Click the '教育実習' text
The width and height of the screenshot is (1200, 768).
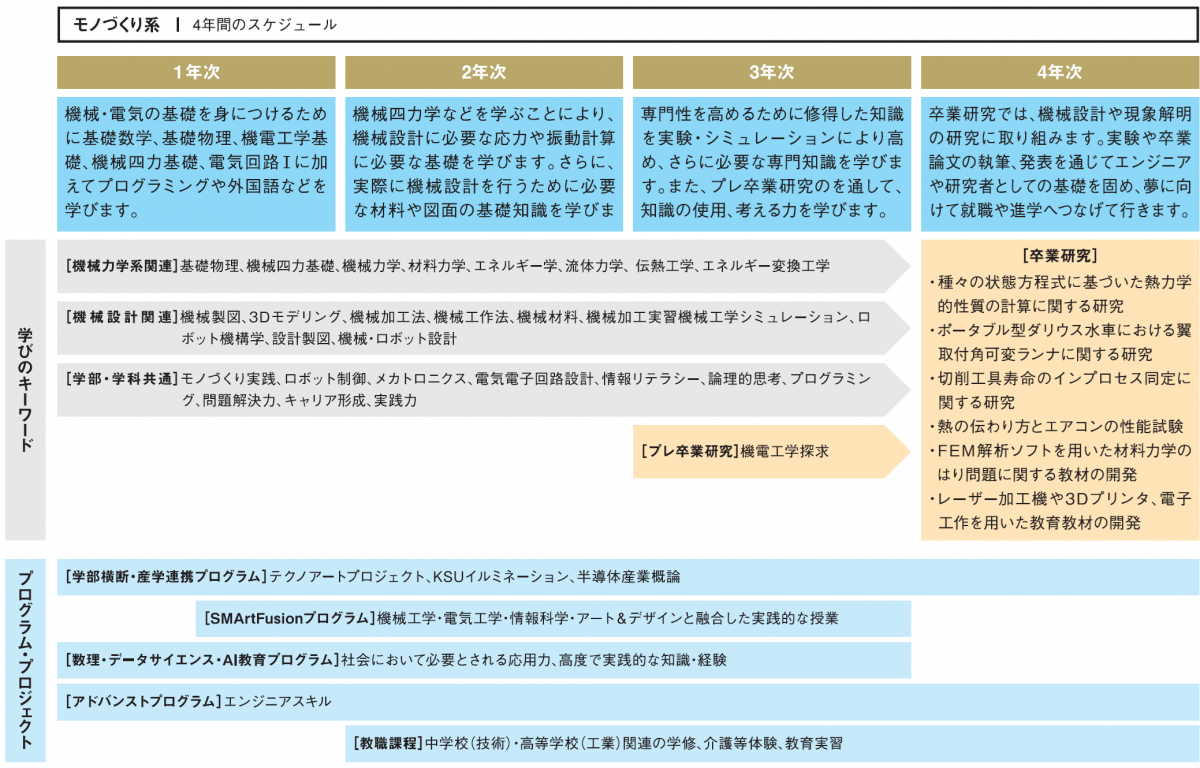814,743
